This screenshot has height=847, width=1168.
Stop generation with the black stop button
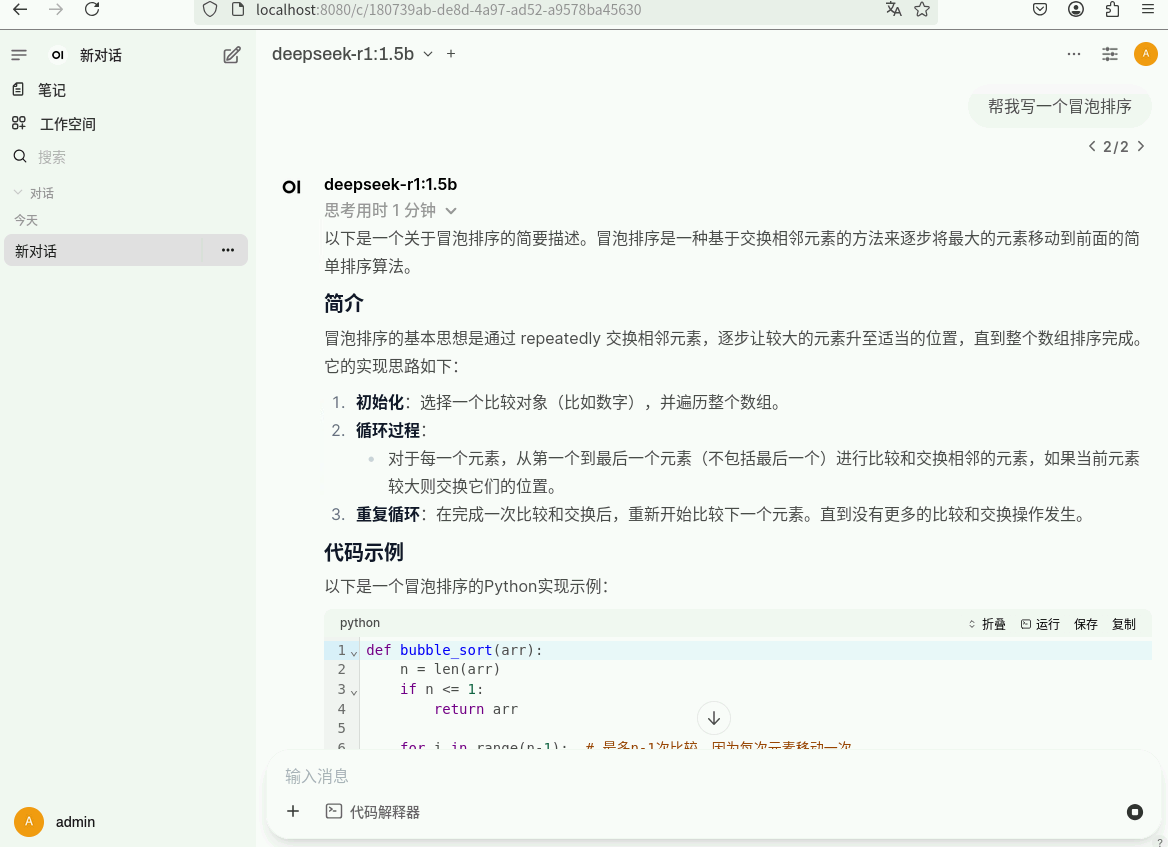pyautogui.click(x=1134, y=812)
